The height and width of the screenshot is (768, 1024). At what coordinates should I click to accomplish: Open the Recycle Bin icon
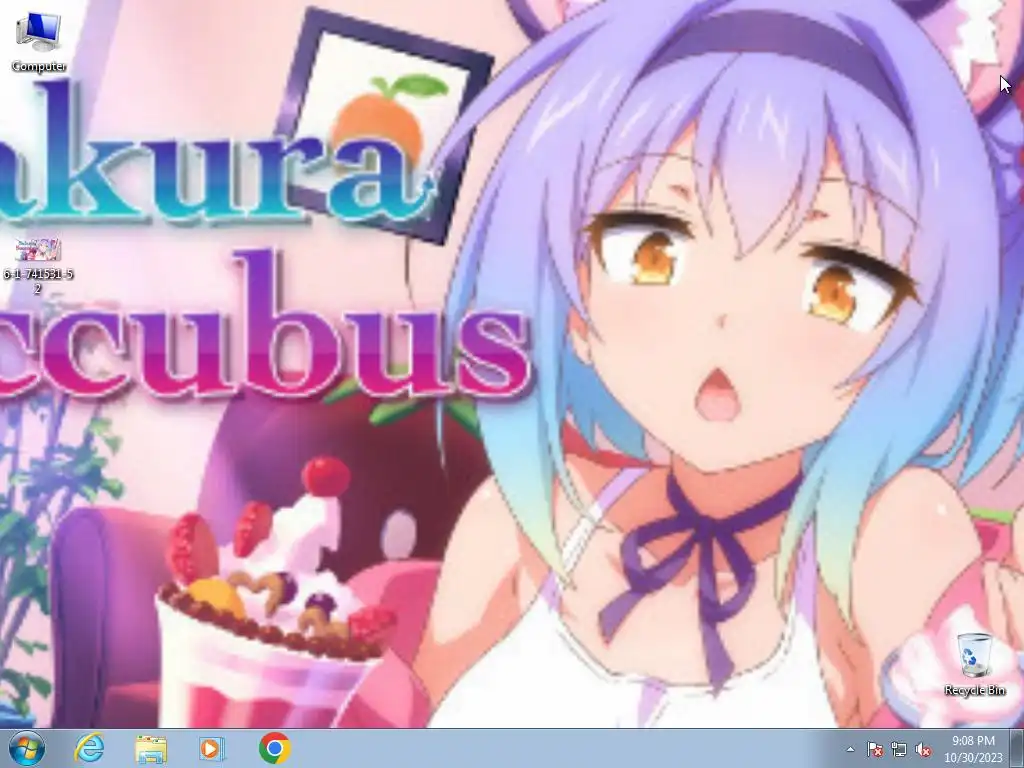pyautogui.click(x=974, y=664)
